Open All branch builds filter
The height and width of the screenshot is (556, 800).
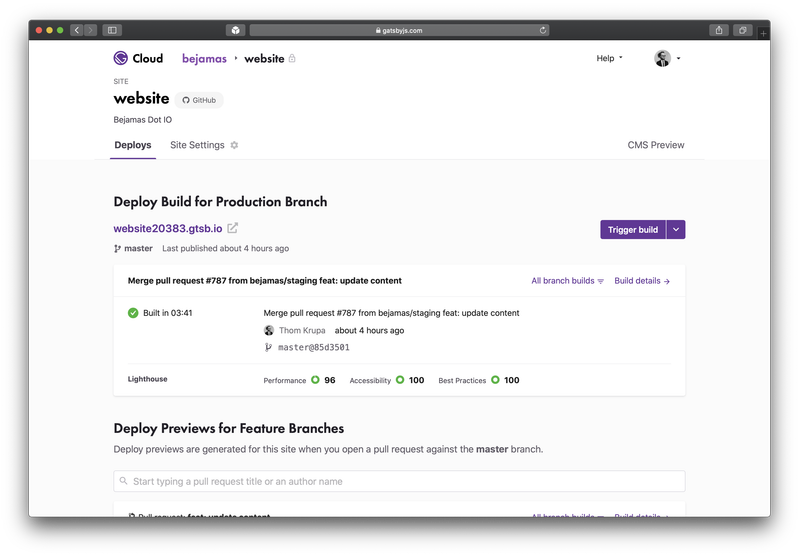[567, 281]
